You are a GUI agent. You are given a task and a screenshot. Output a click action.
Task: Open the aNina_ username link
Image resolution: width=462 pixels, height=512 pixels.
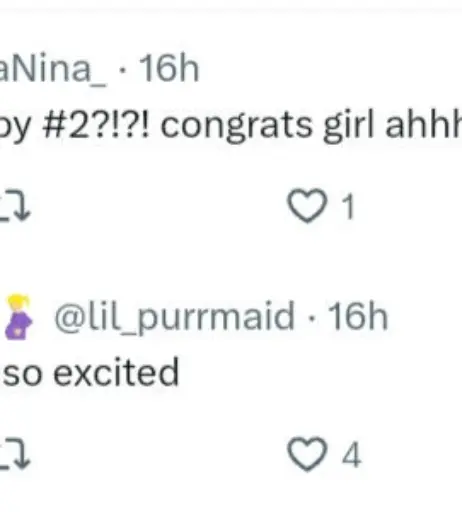click(x=53, y=69)
